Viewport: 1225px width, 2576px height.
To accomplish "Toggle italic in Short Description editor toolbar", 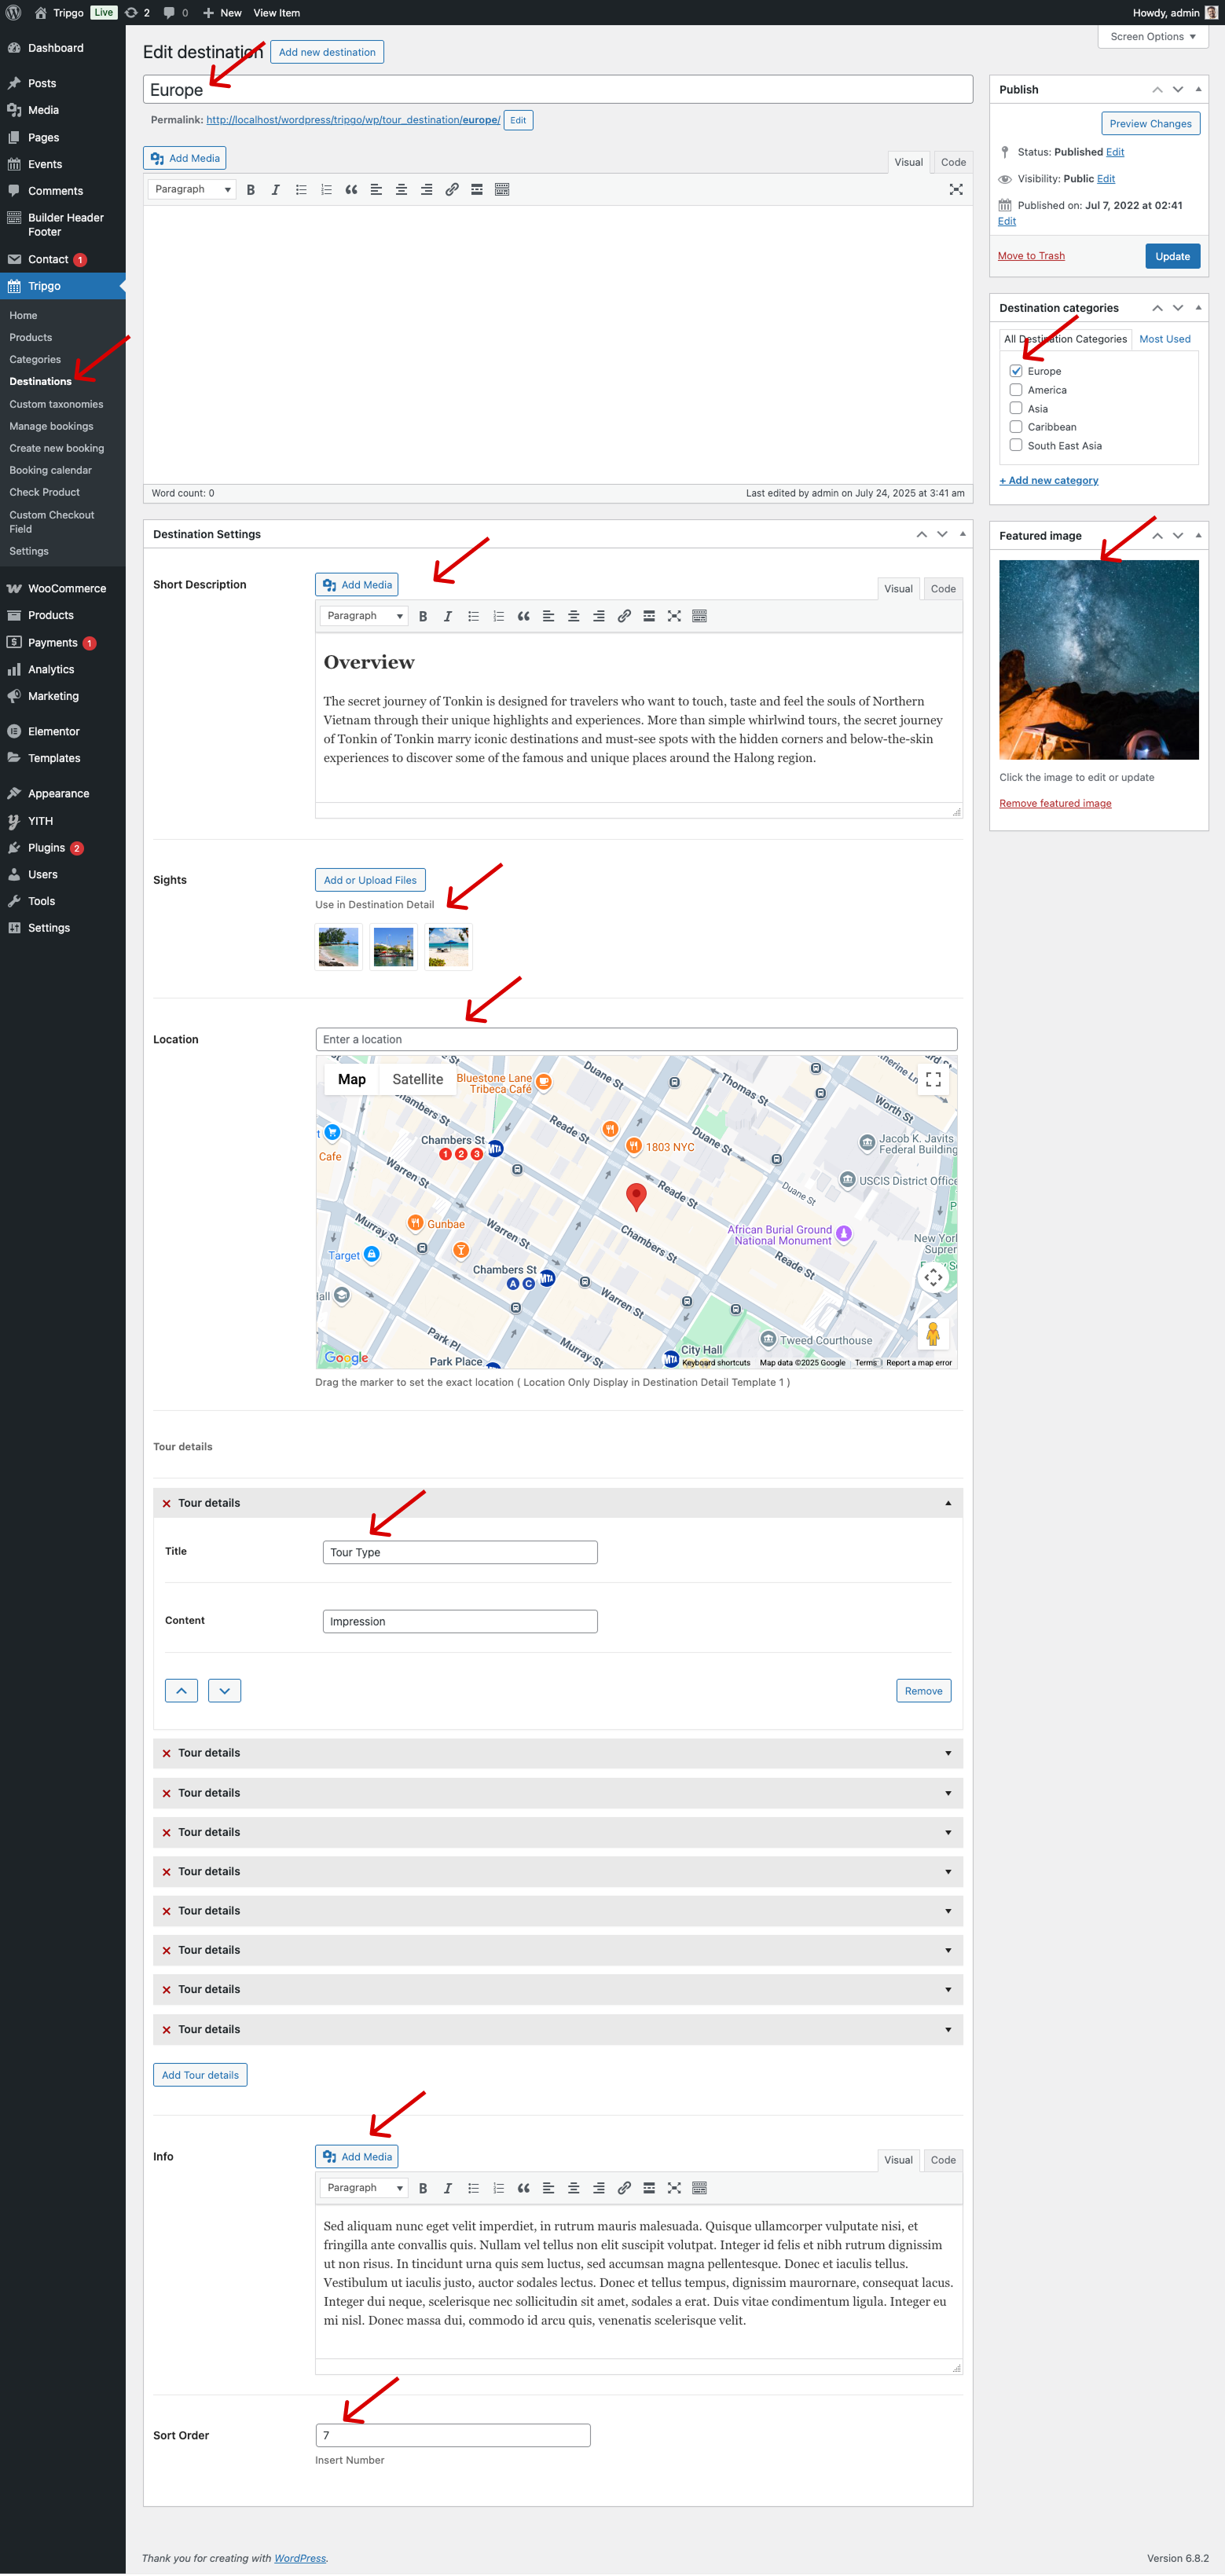I will click(x=448, y=616).
